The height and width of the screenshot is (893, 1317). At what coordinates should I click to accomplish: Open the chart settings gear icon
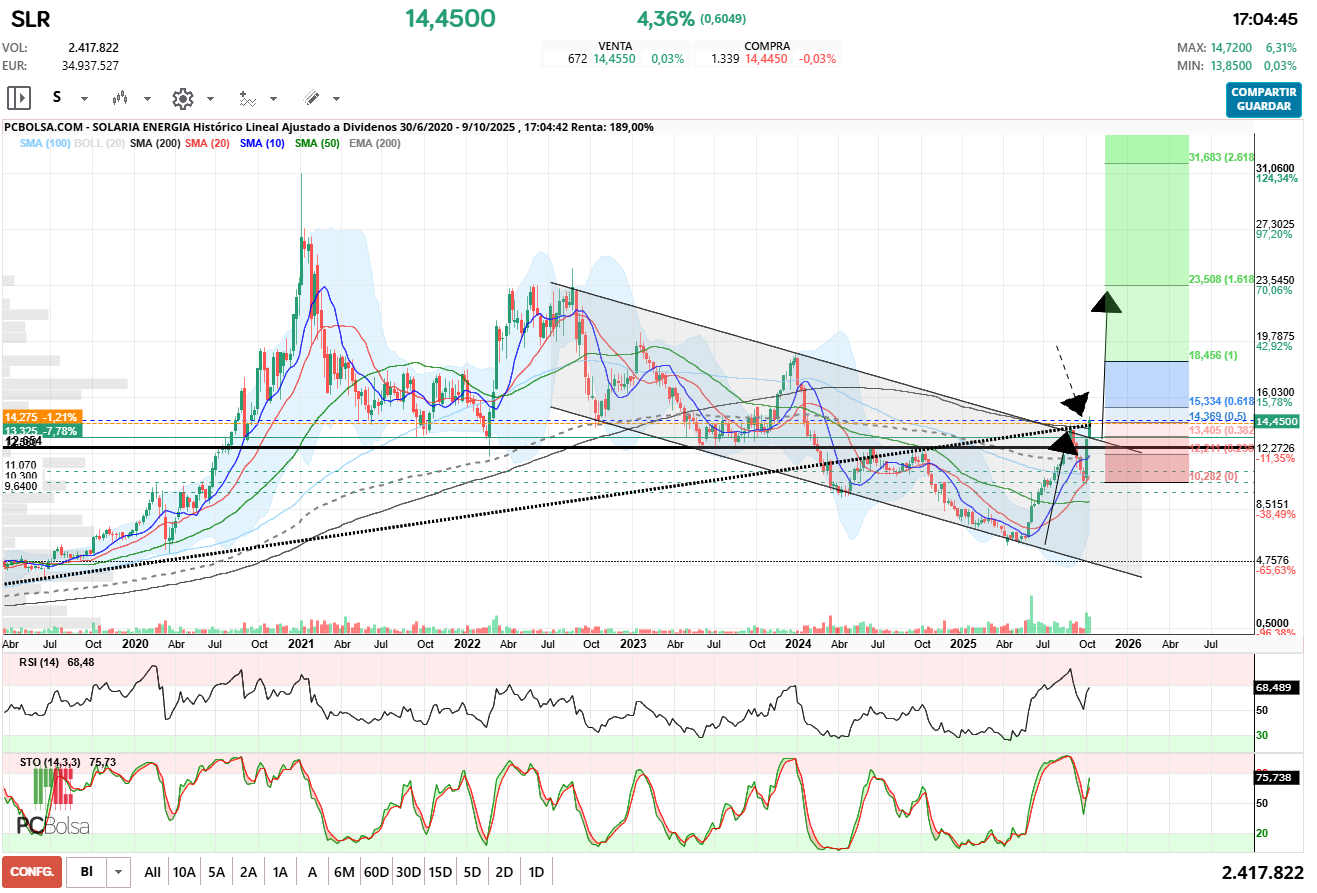pos(182,98)
